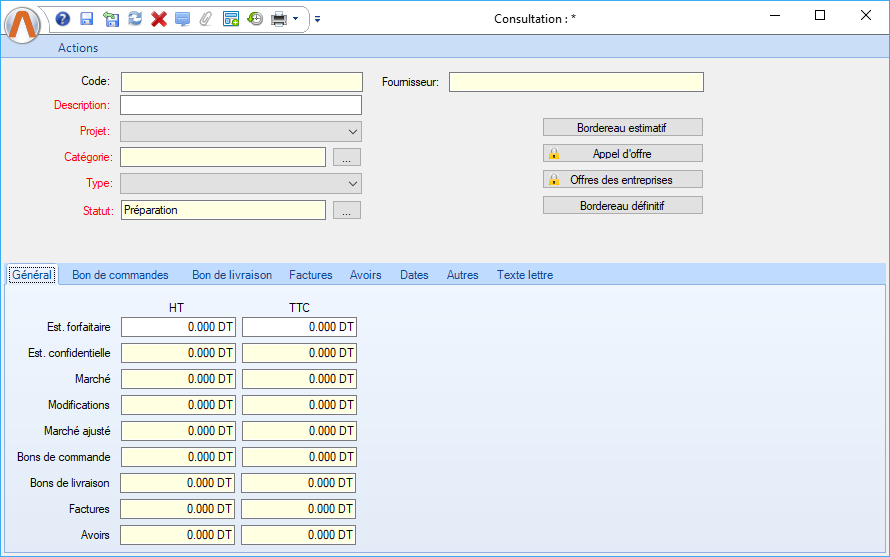Open the quick access toolbar customize arrow
This screenshot has height=557, width=890.
click(x=317, y=19)
